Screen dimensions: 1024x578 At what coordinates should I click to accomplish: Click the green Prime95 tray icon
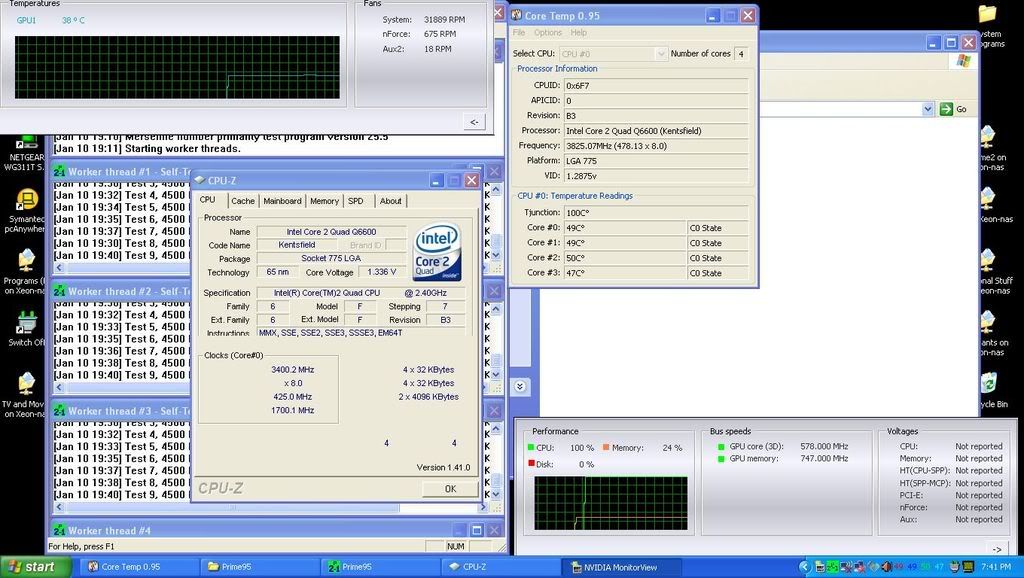pyautogui.click(x=833, y=567)
